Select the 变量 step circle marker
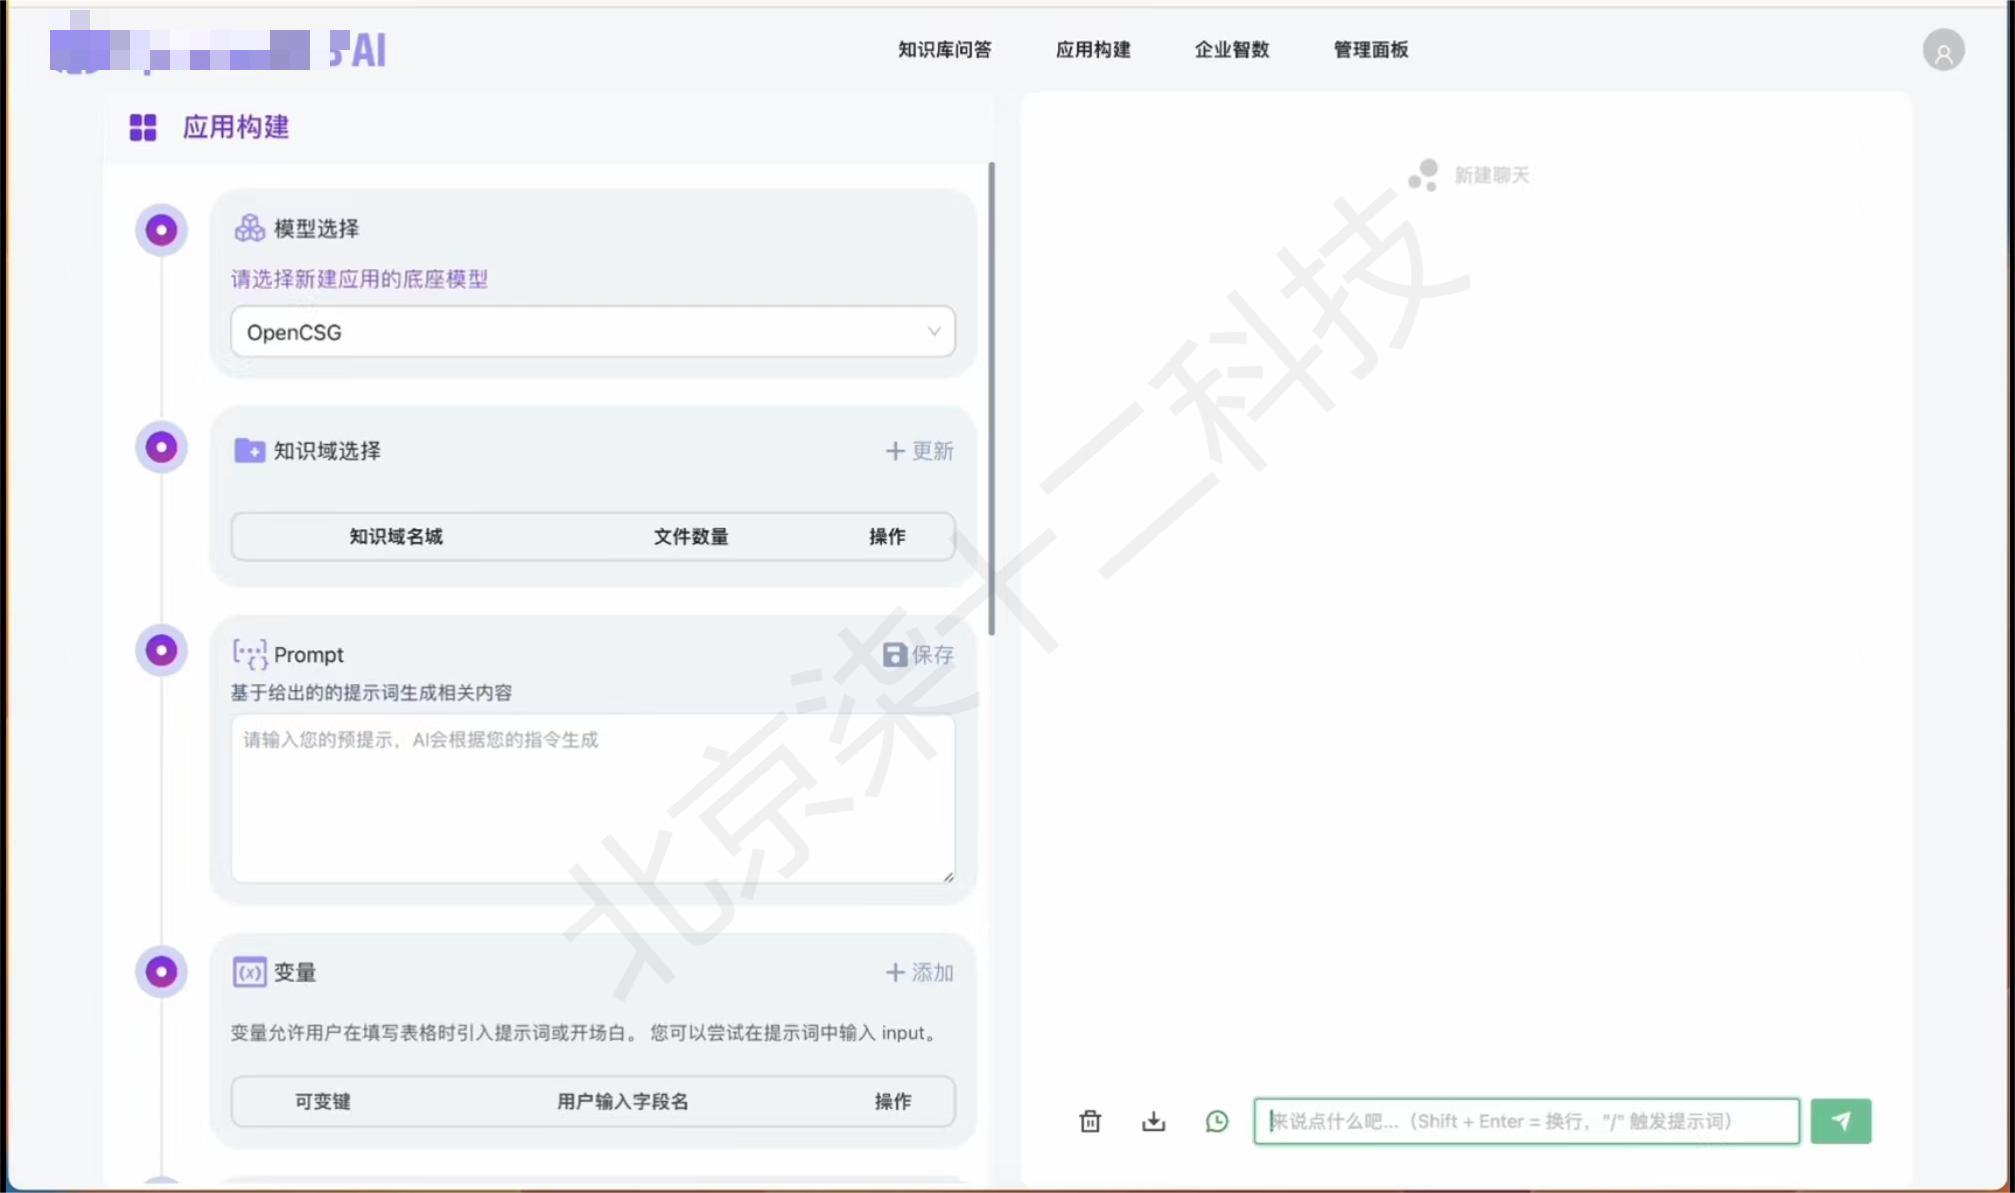 tap(161, 971)
